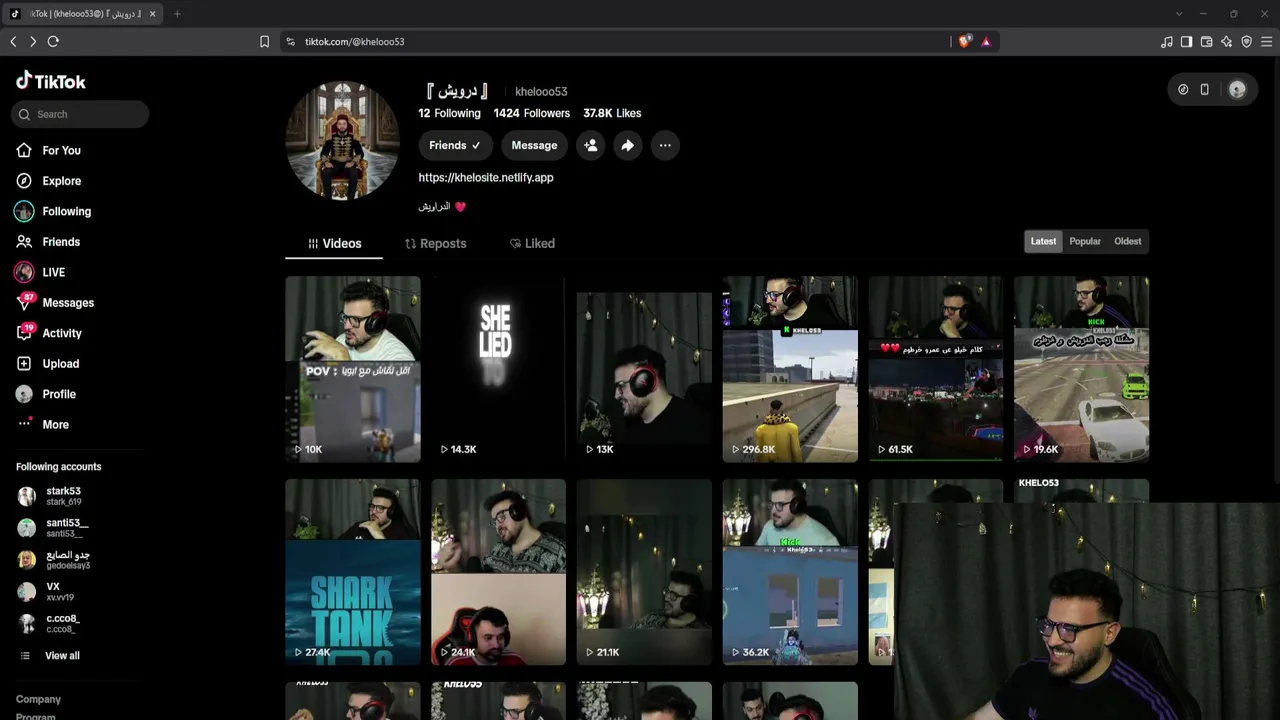Open the TikTok coins icon in header pill
Screen dimensions: 1280x720
pyautogui.click(x=1183, y=89)
